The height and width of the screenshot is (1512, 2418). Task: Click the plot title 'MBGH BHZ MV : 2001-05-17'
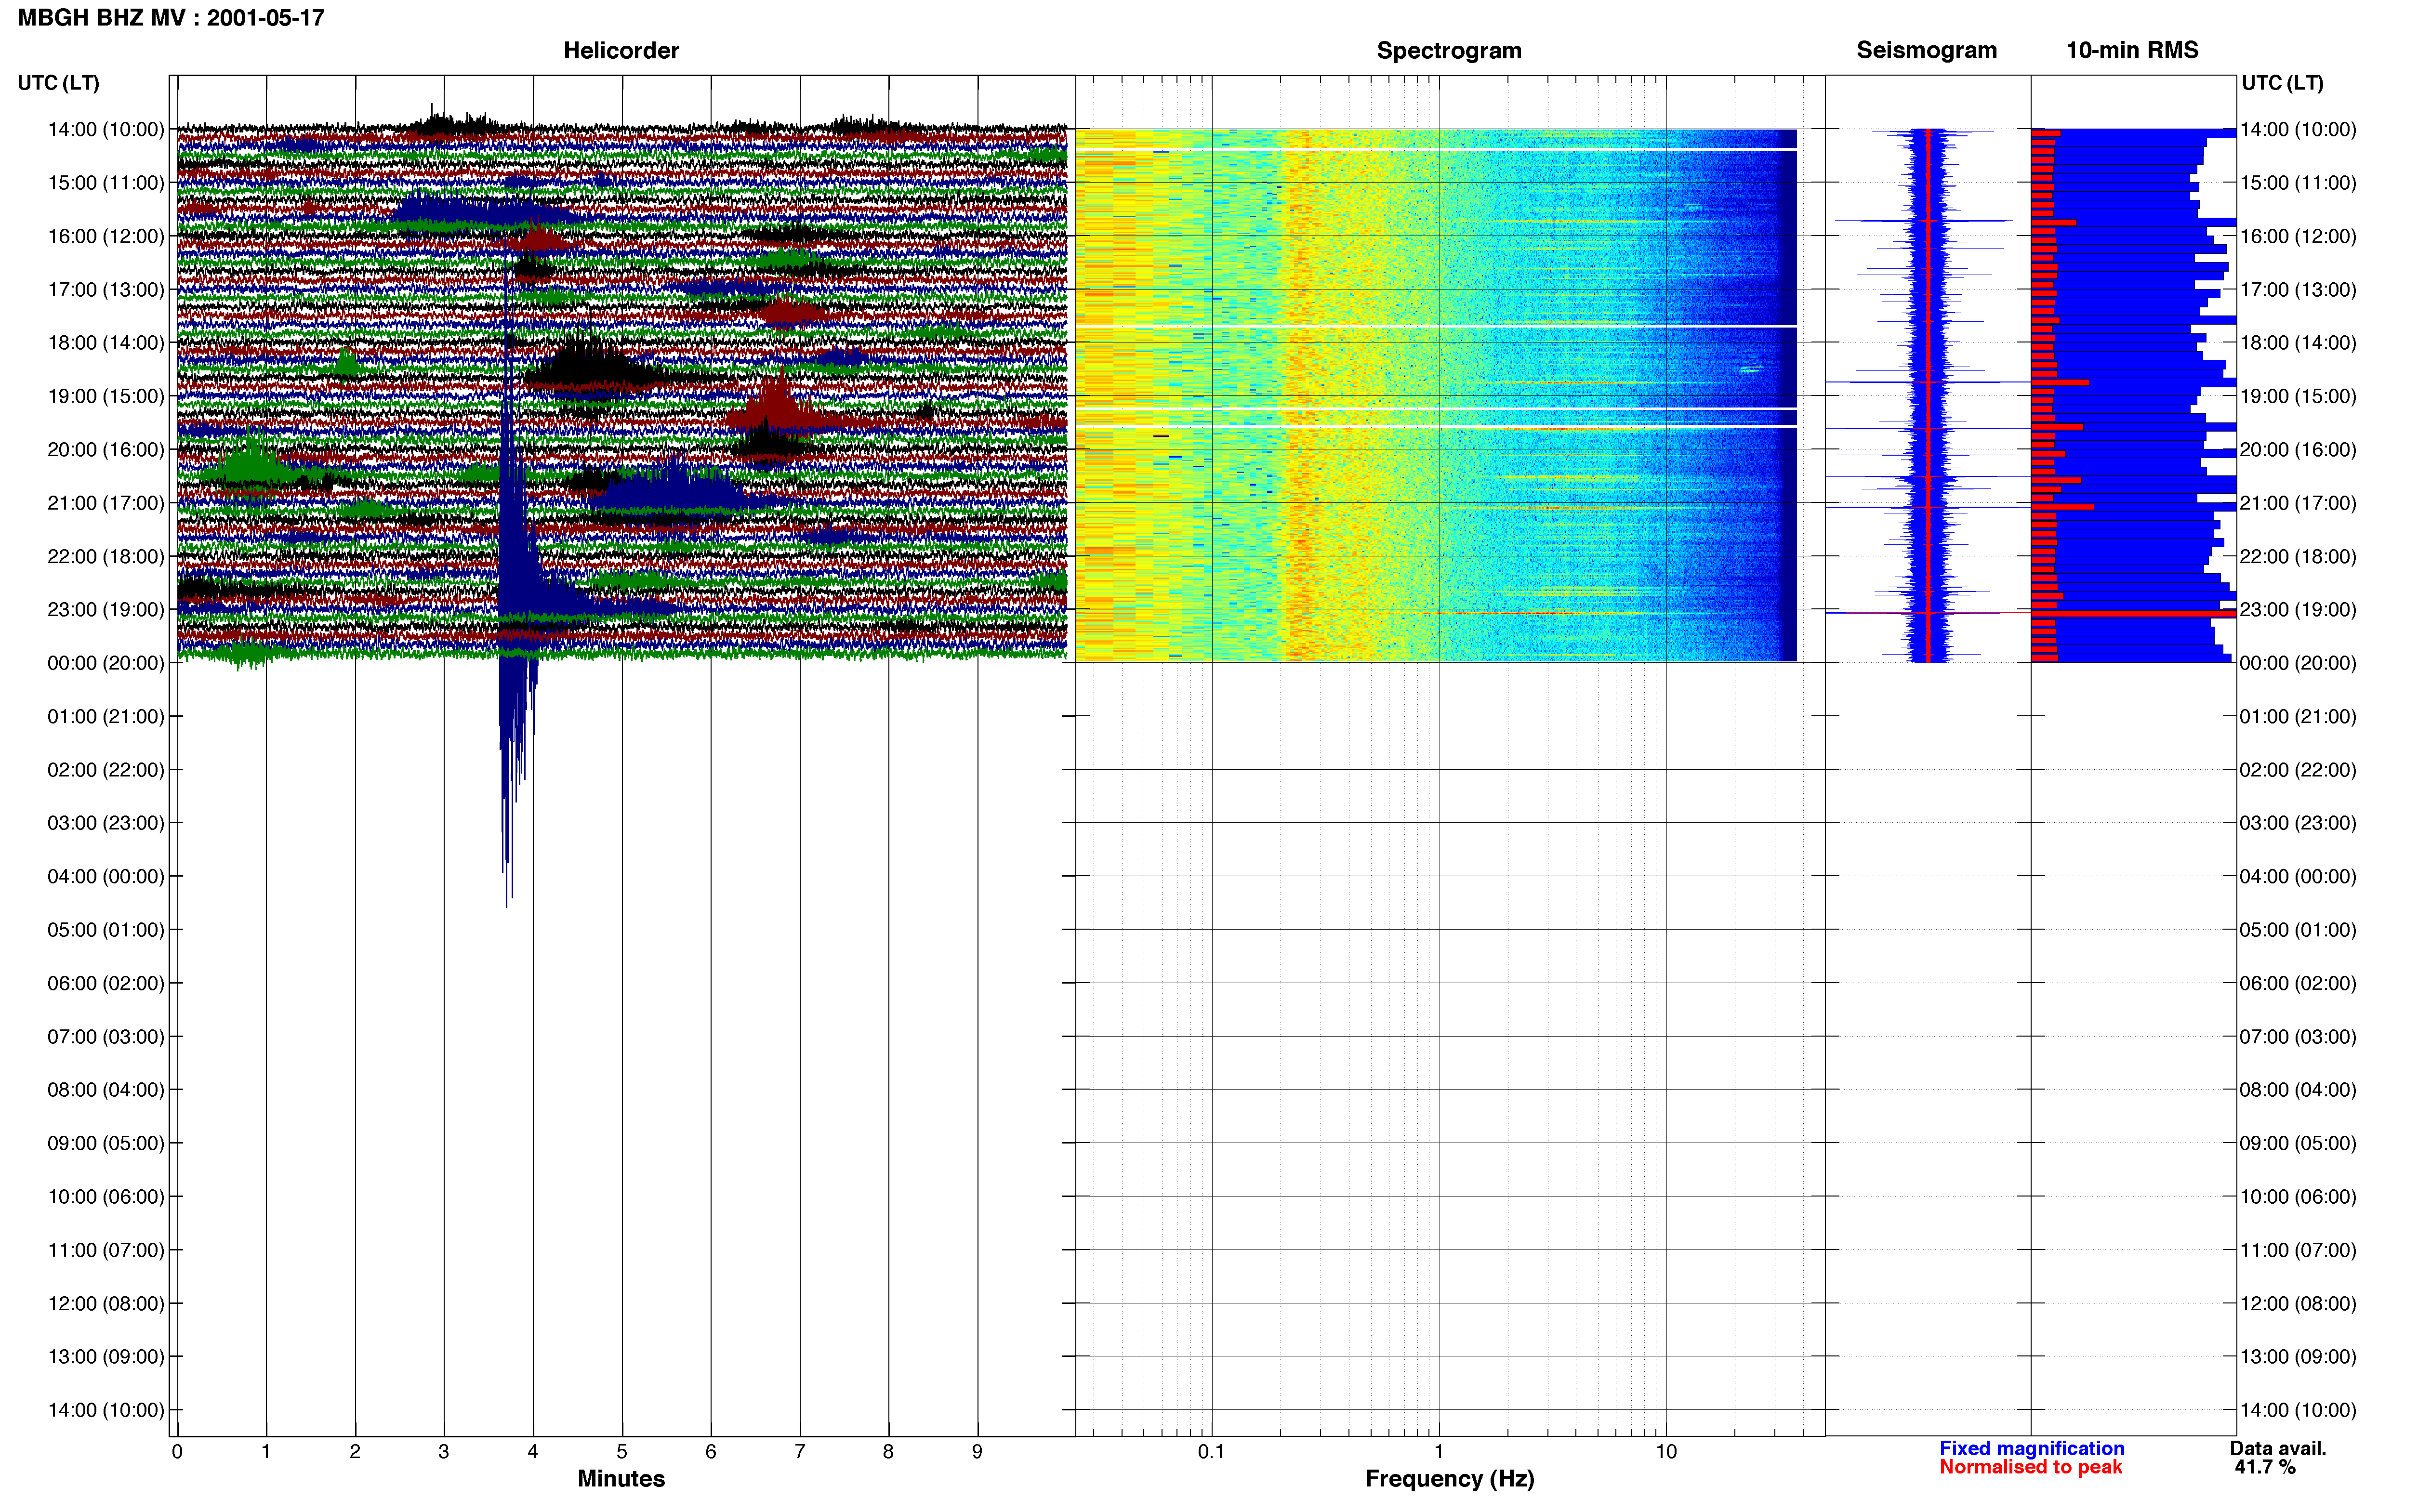(x=171, y=18)
